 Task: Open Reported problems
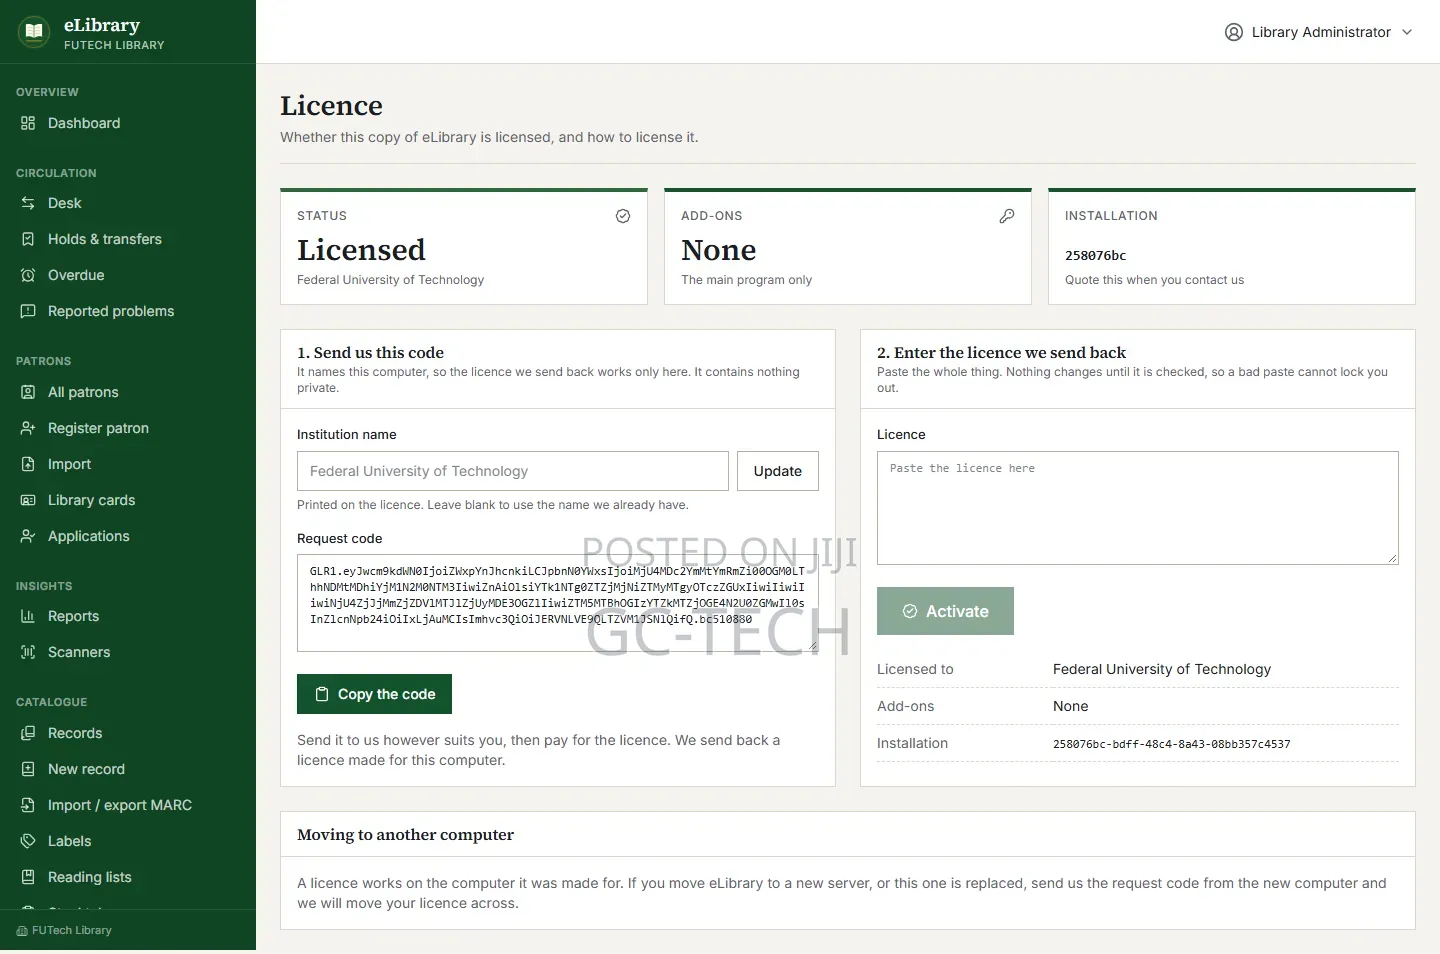(x=128, y=311)
